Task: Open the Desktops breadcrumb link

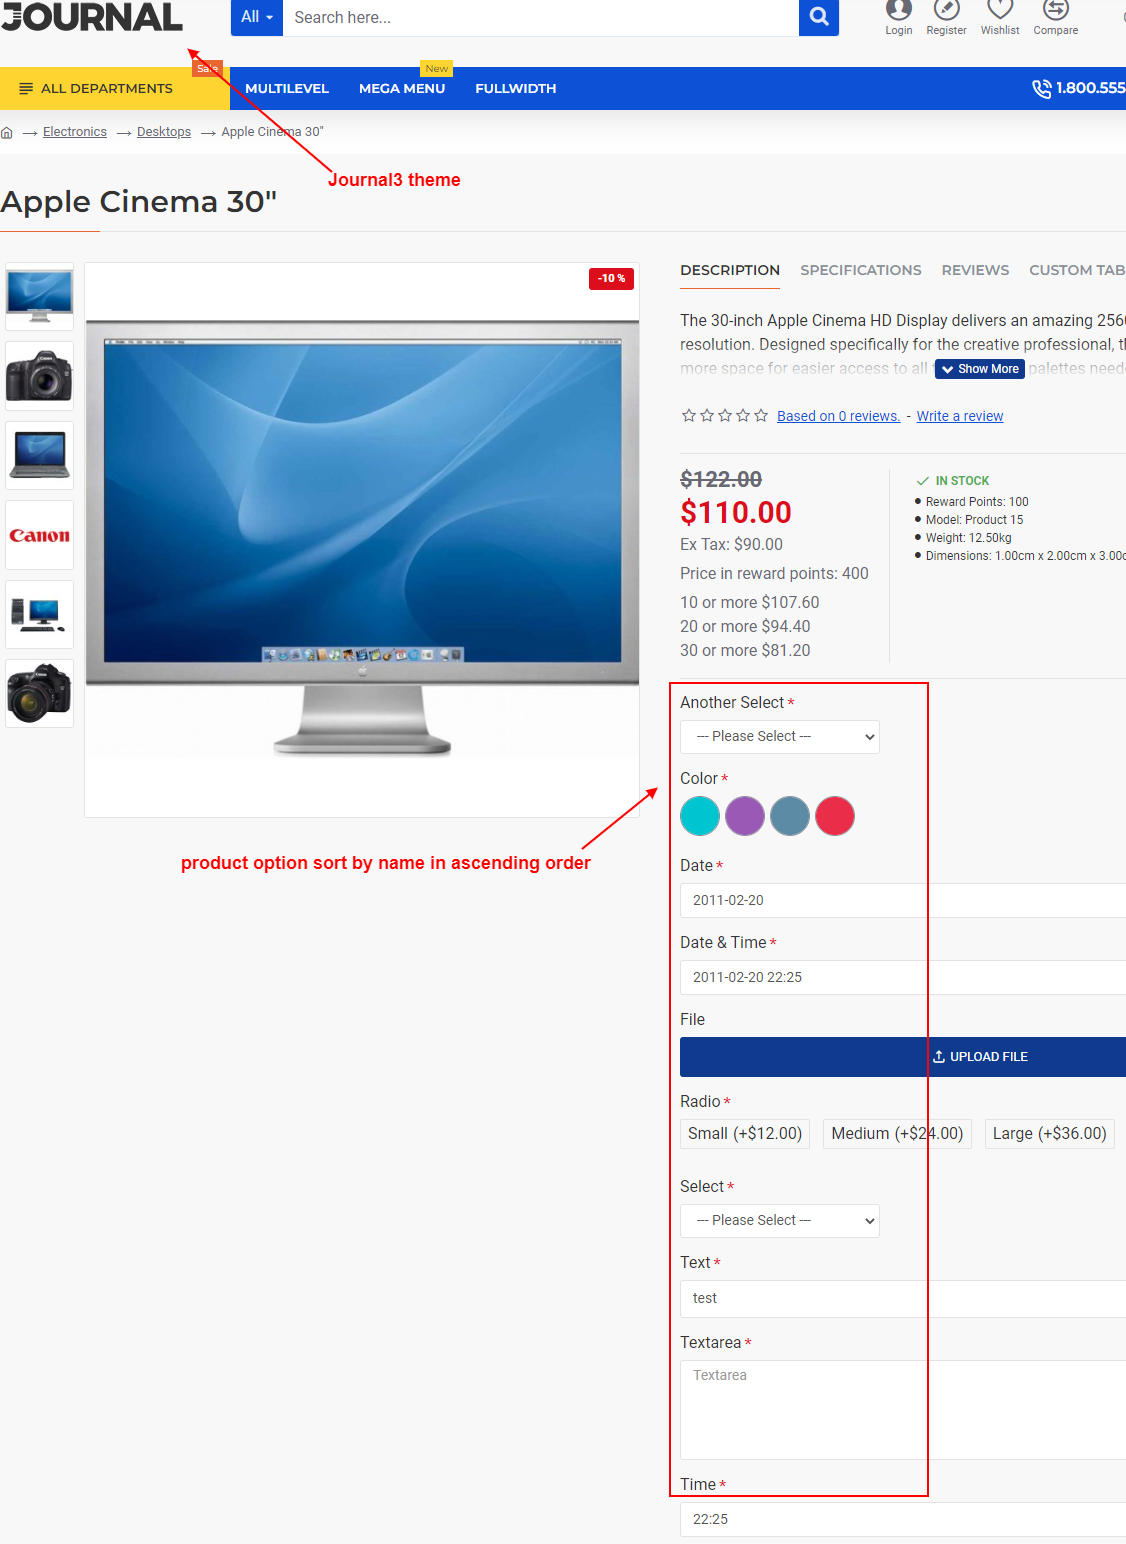Action: (164, 132)
